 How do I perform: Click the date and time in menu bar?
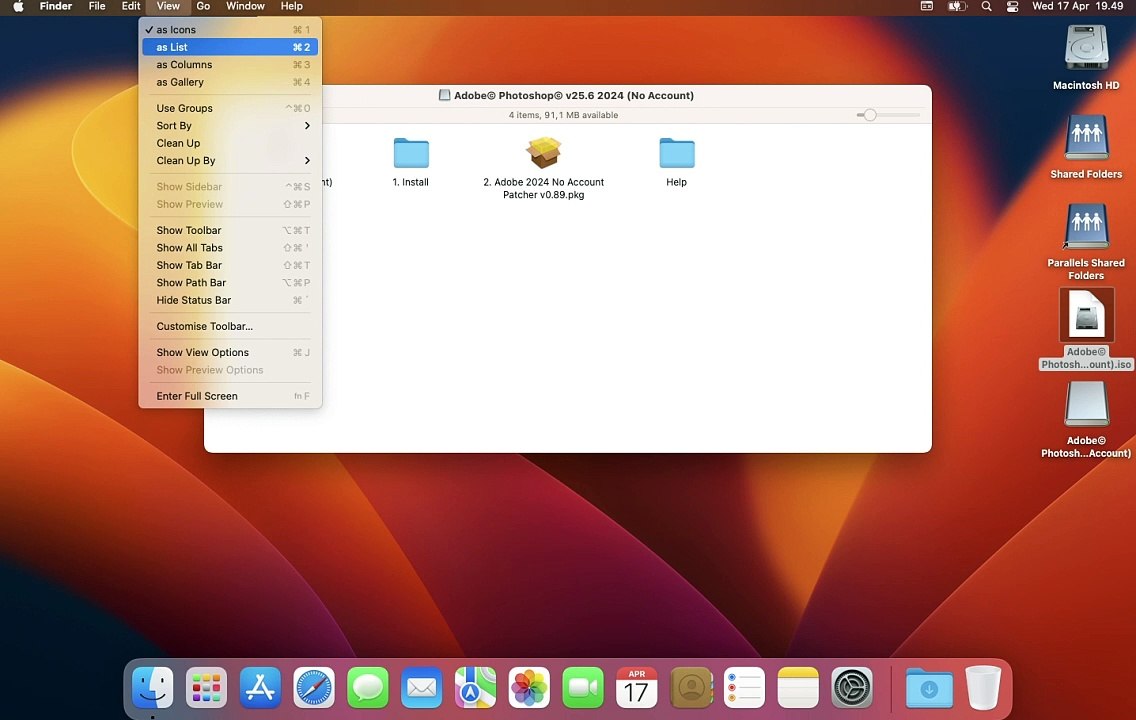[x=1077, y=7]
